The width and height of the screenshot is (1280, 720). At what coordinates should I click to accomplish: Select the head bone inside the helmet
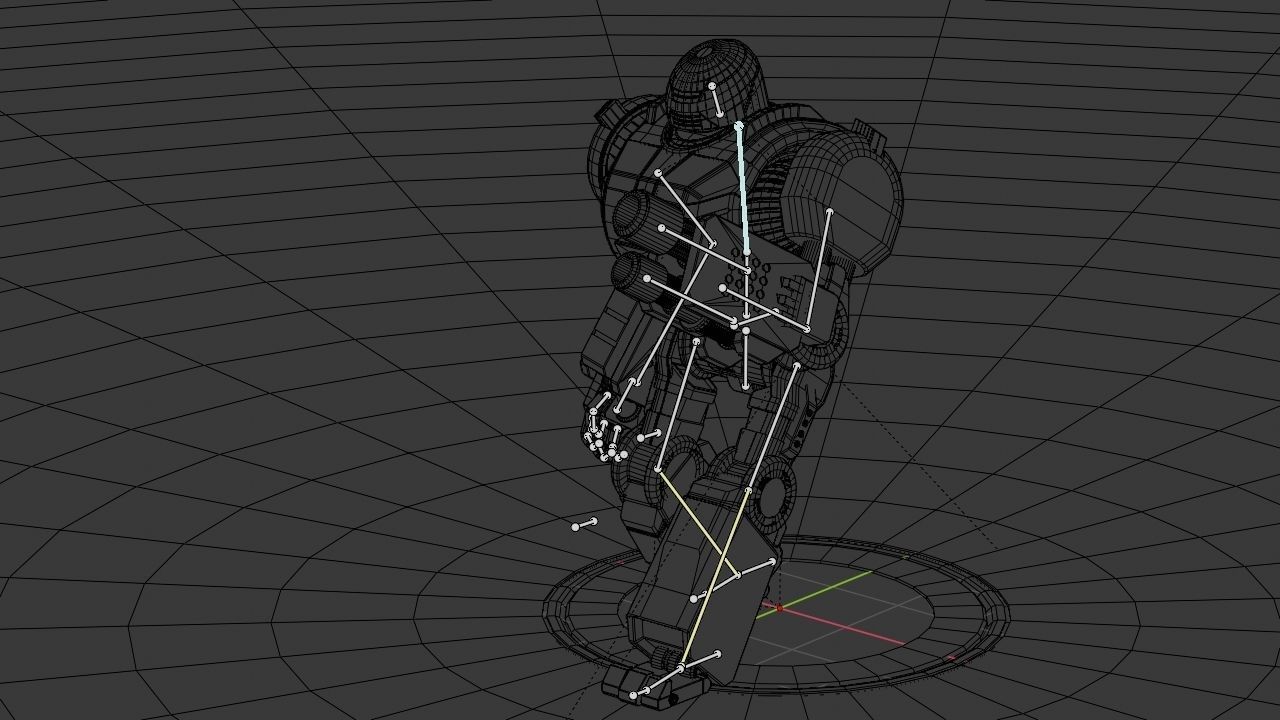[x=715, y=100]
